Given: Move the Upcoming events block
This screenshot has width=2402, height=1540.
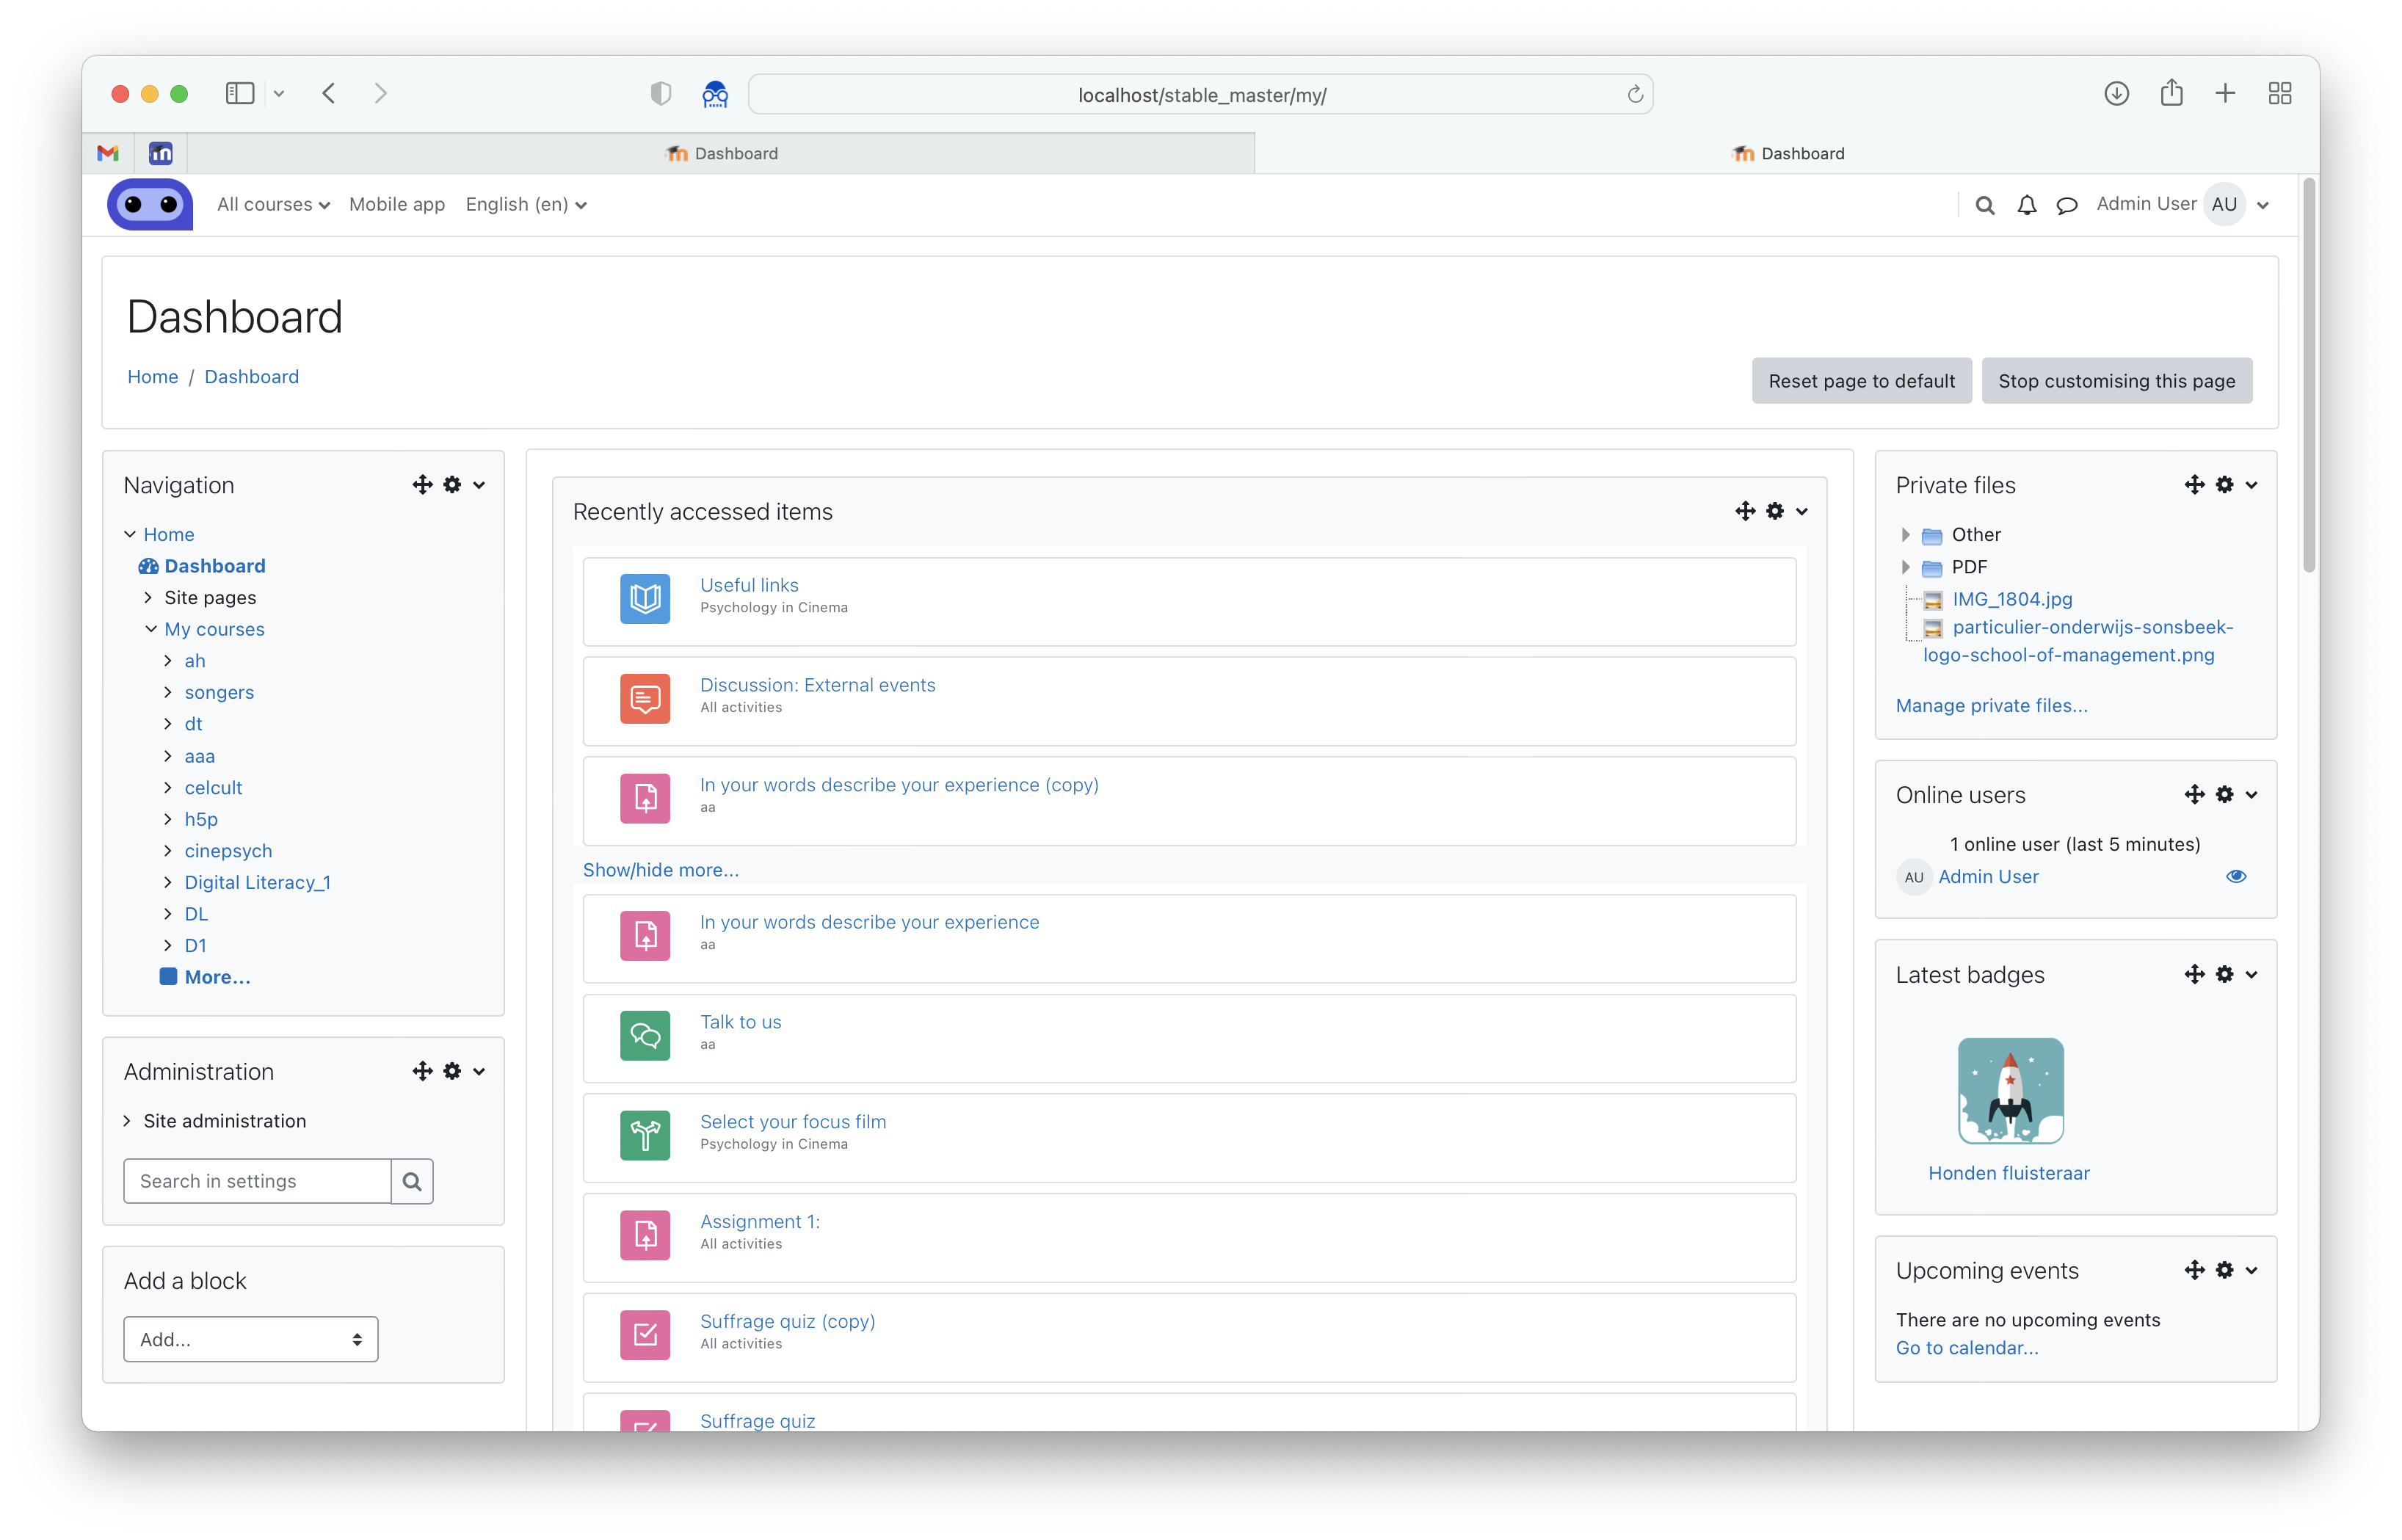Looking at the screenshot, I should click(x=2194, y=1270).
